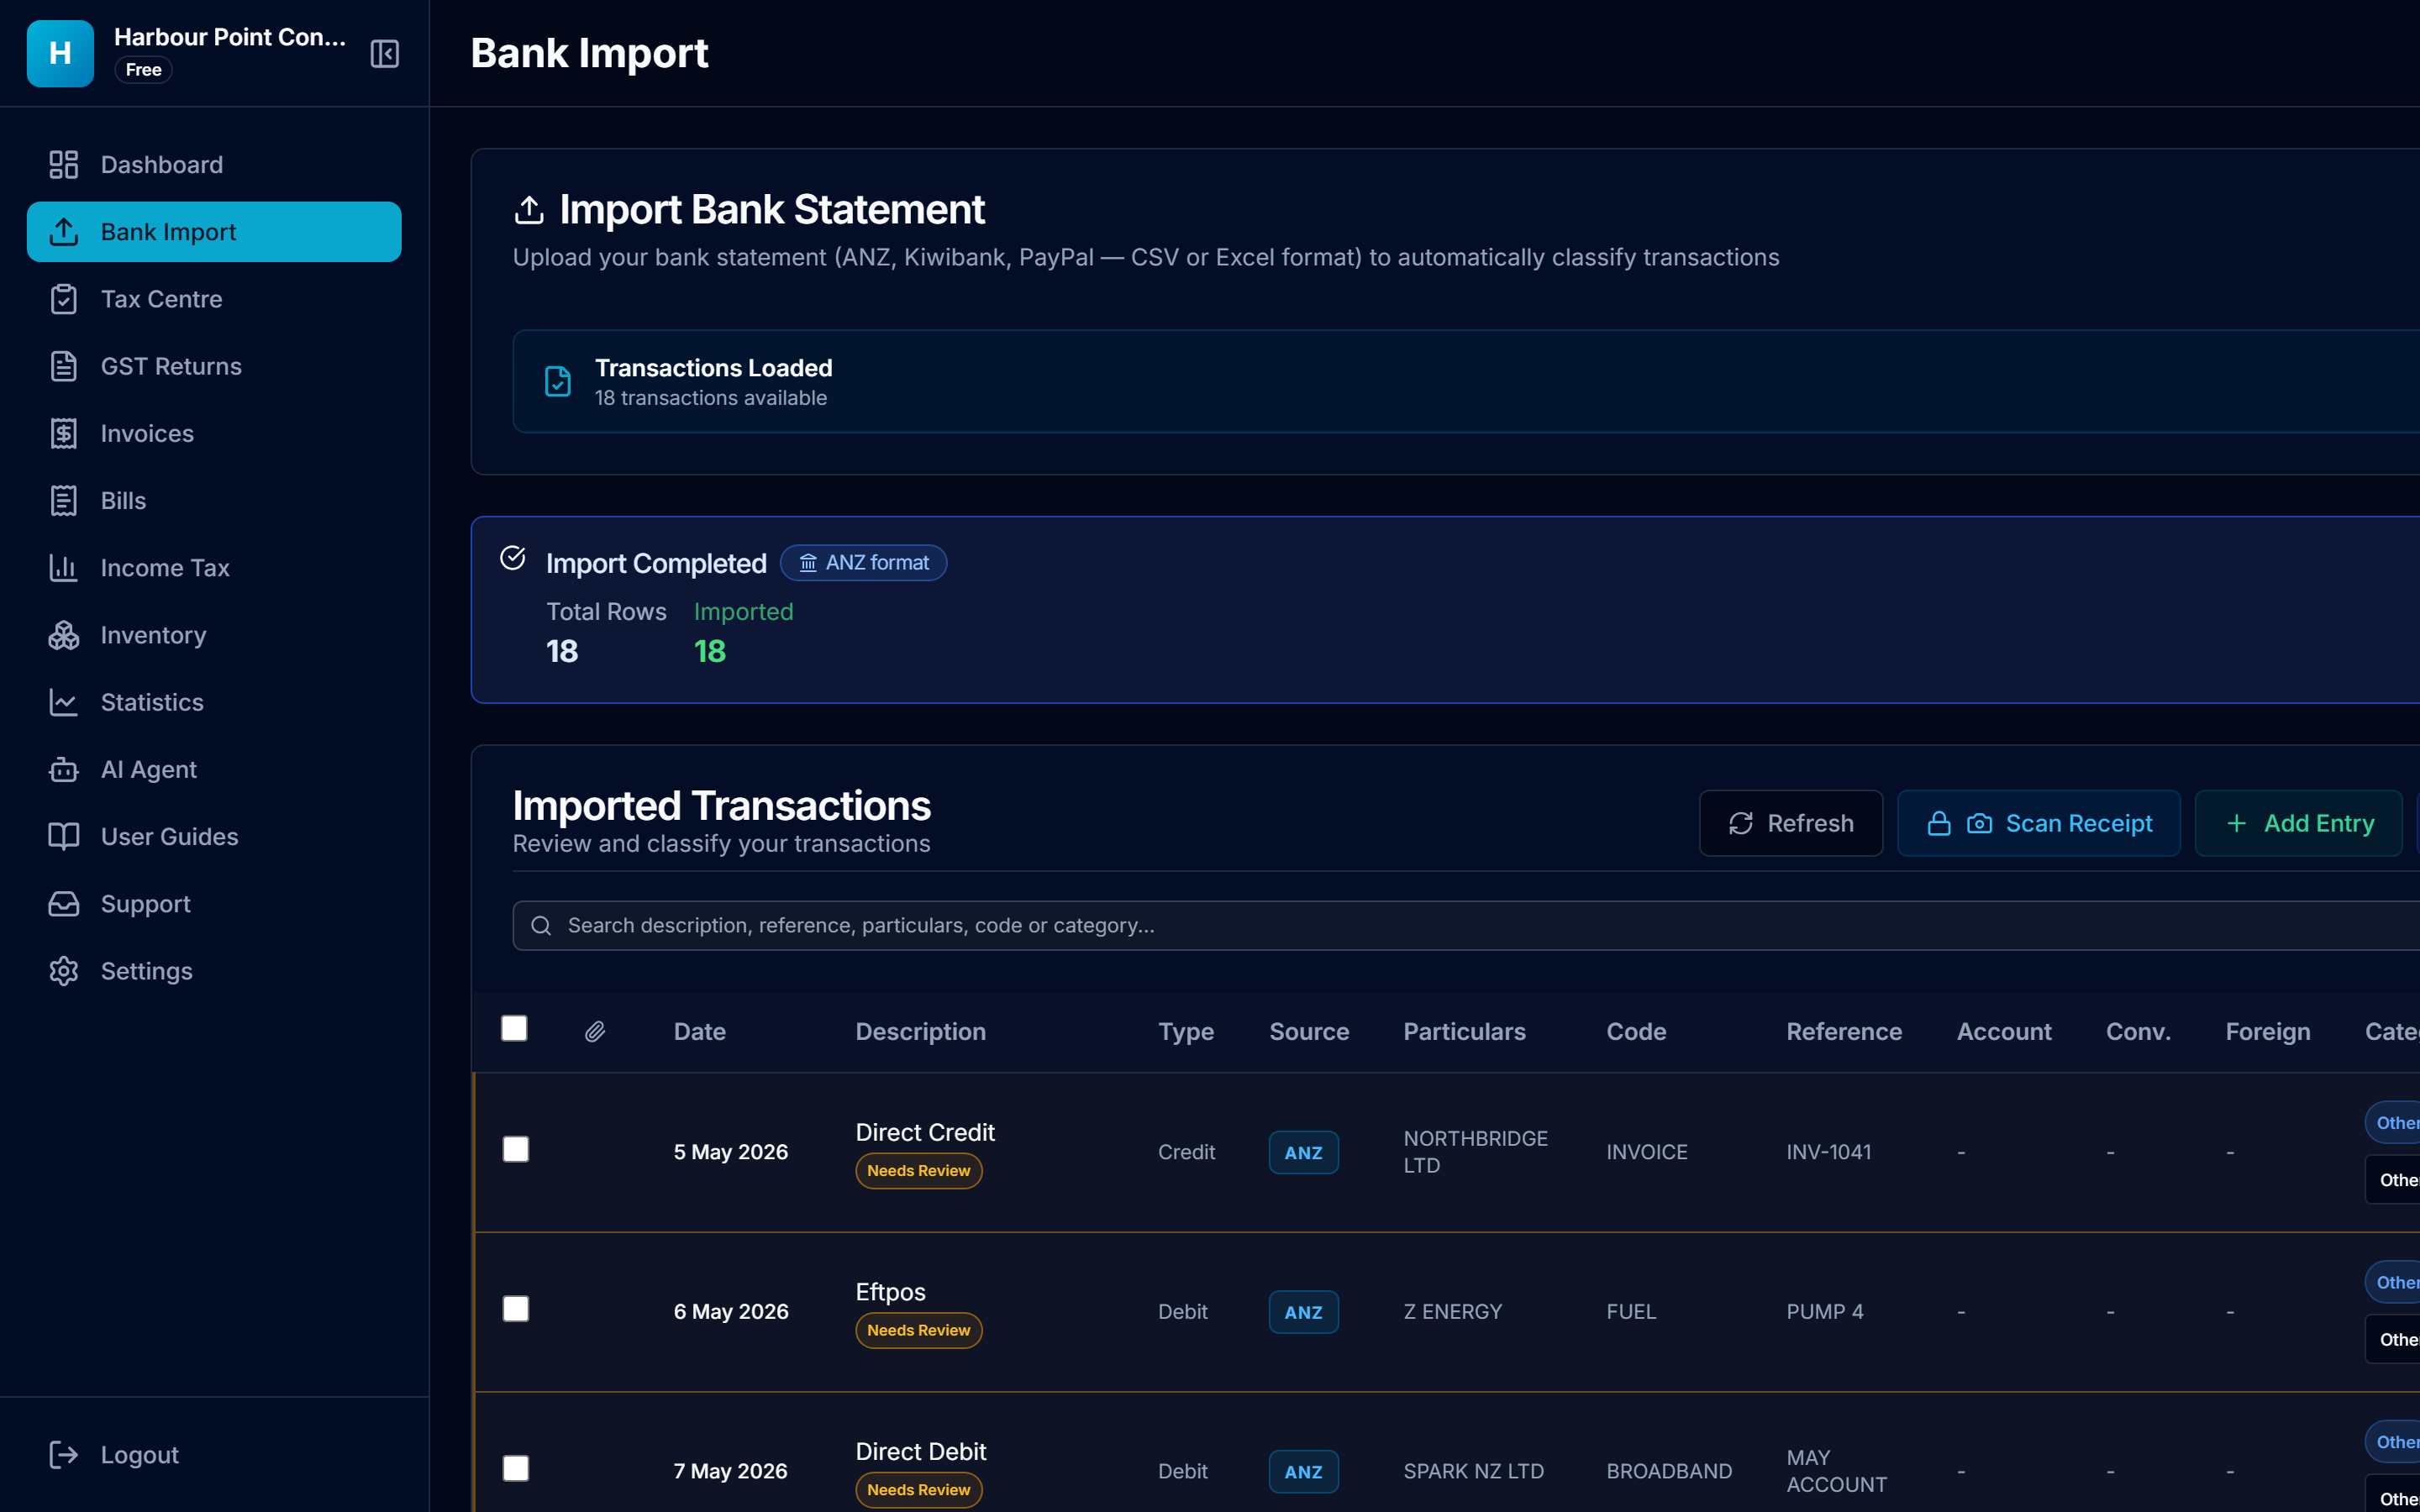Click the search magnifier icon
Screen dimensions: 2420x1512
[x=541, y=926]
